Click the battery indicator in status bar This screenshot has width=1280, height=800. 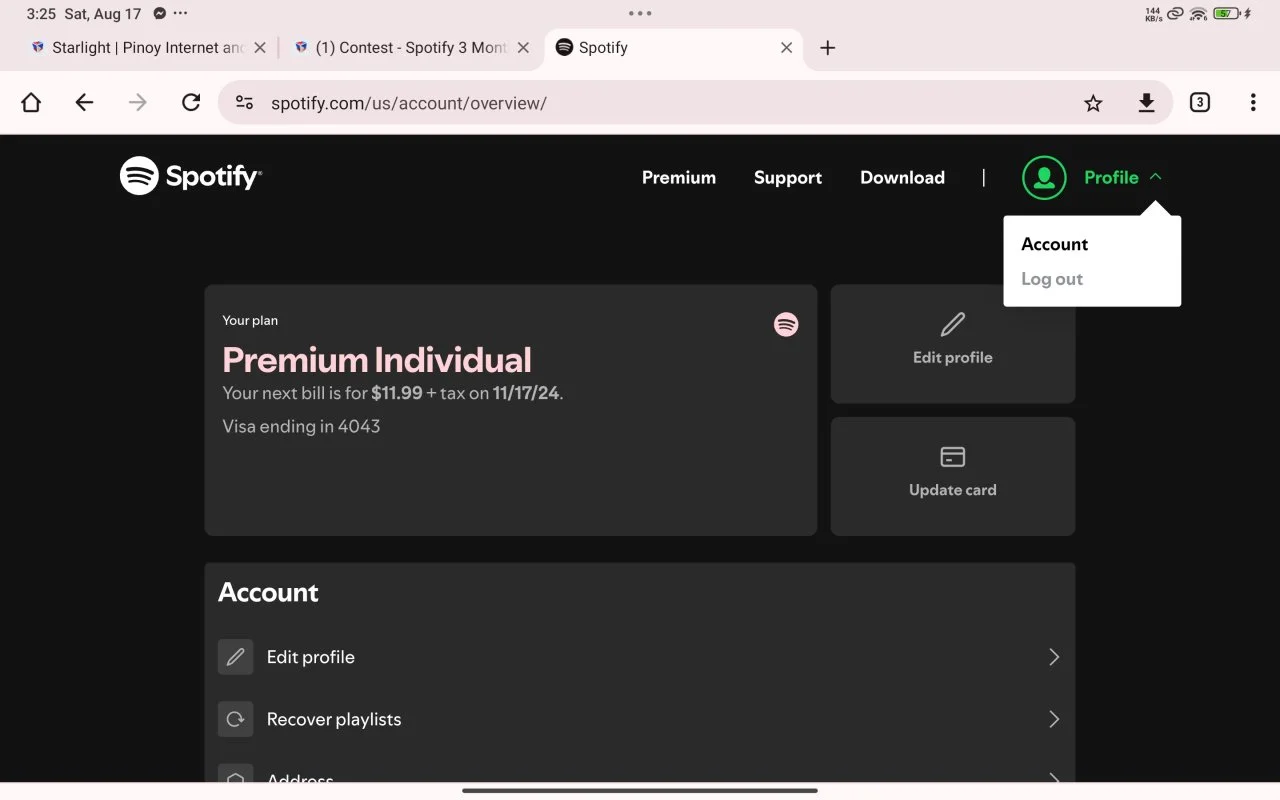(1226, 14)
